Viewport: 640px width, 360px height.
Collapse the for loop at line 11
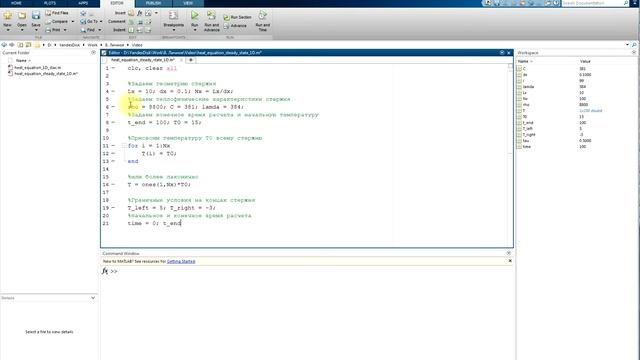[124, 146]
